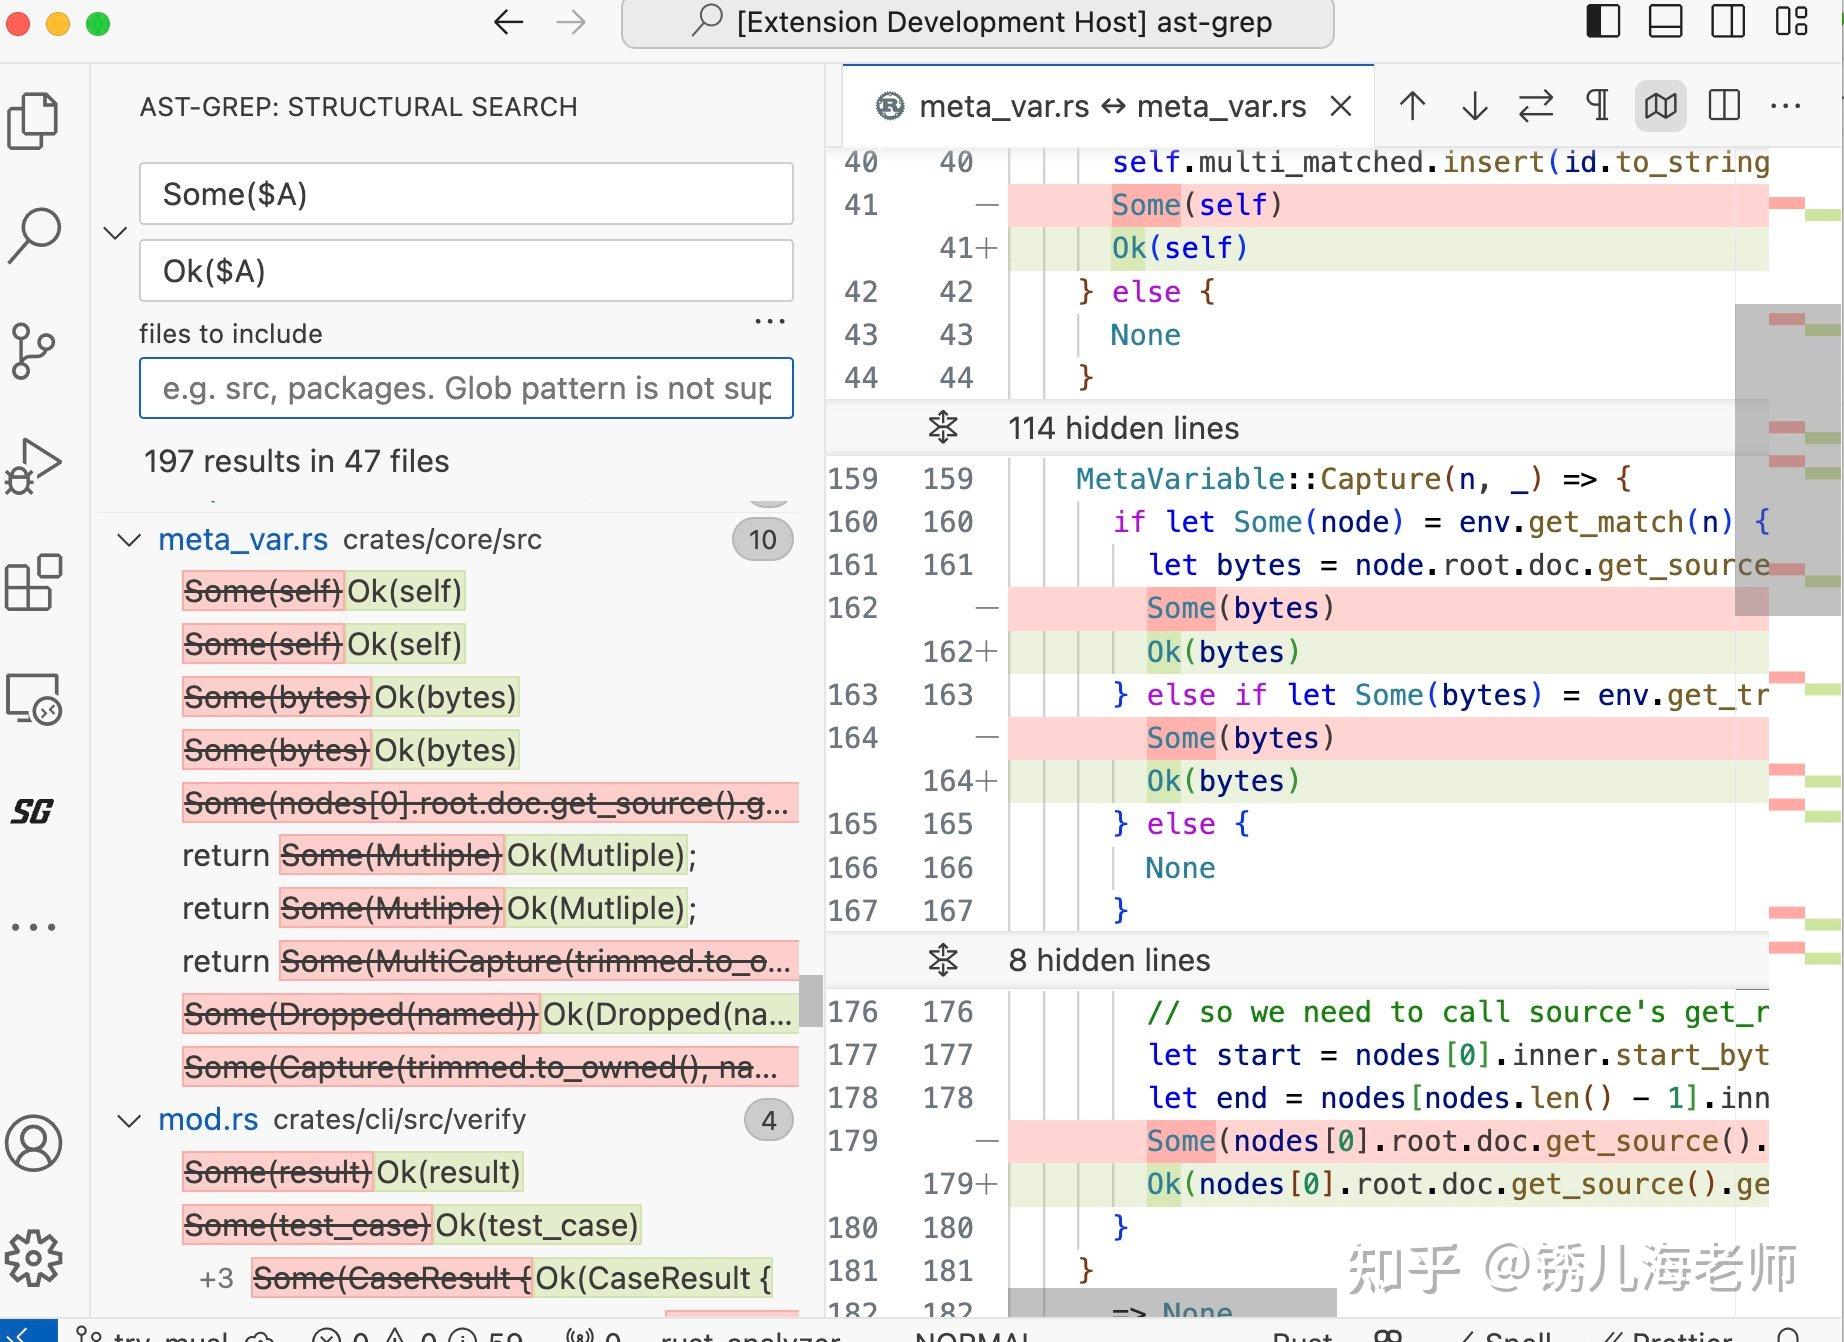The height and width of the screenshot is (1342, 1844).
Task: Open the Run and Debug view
Action: coord(33,463)
